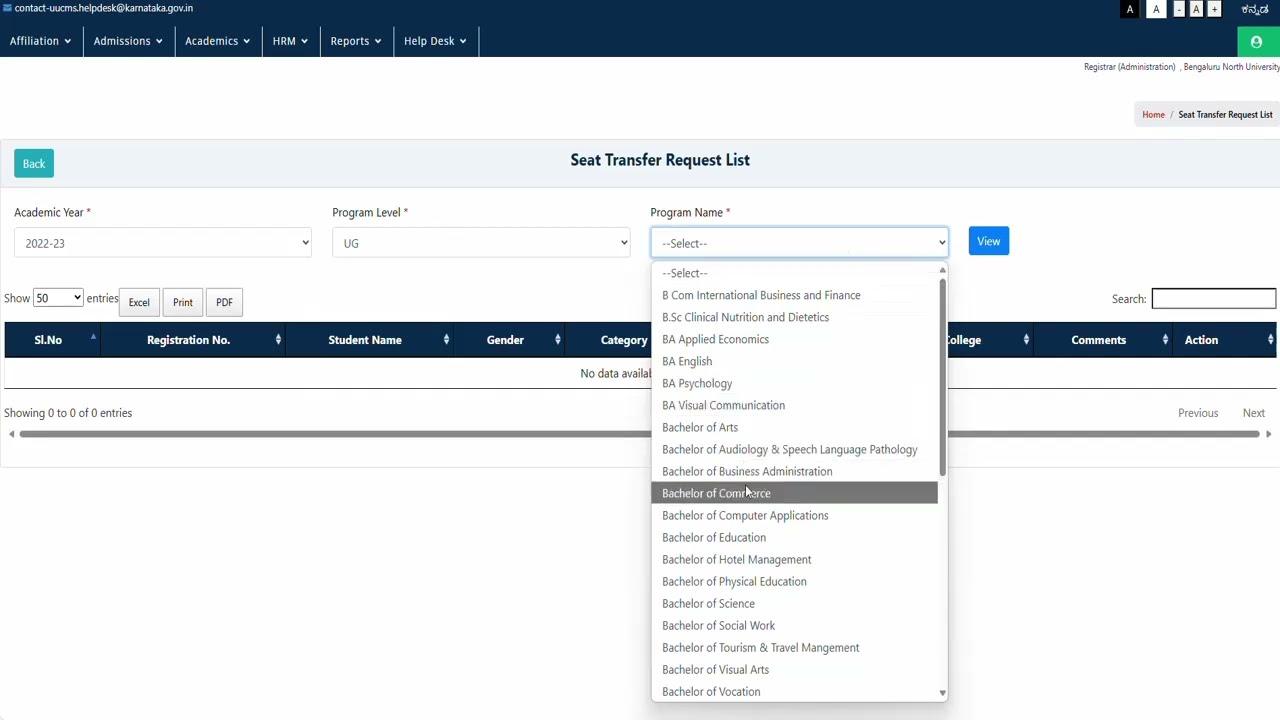The width and height of the screenshot is (1280, 720).
Task: Select Bachelor of Hotel Management option
Action: [x=795, y=559]
